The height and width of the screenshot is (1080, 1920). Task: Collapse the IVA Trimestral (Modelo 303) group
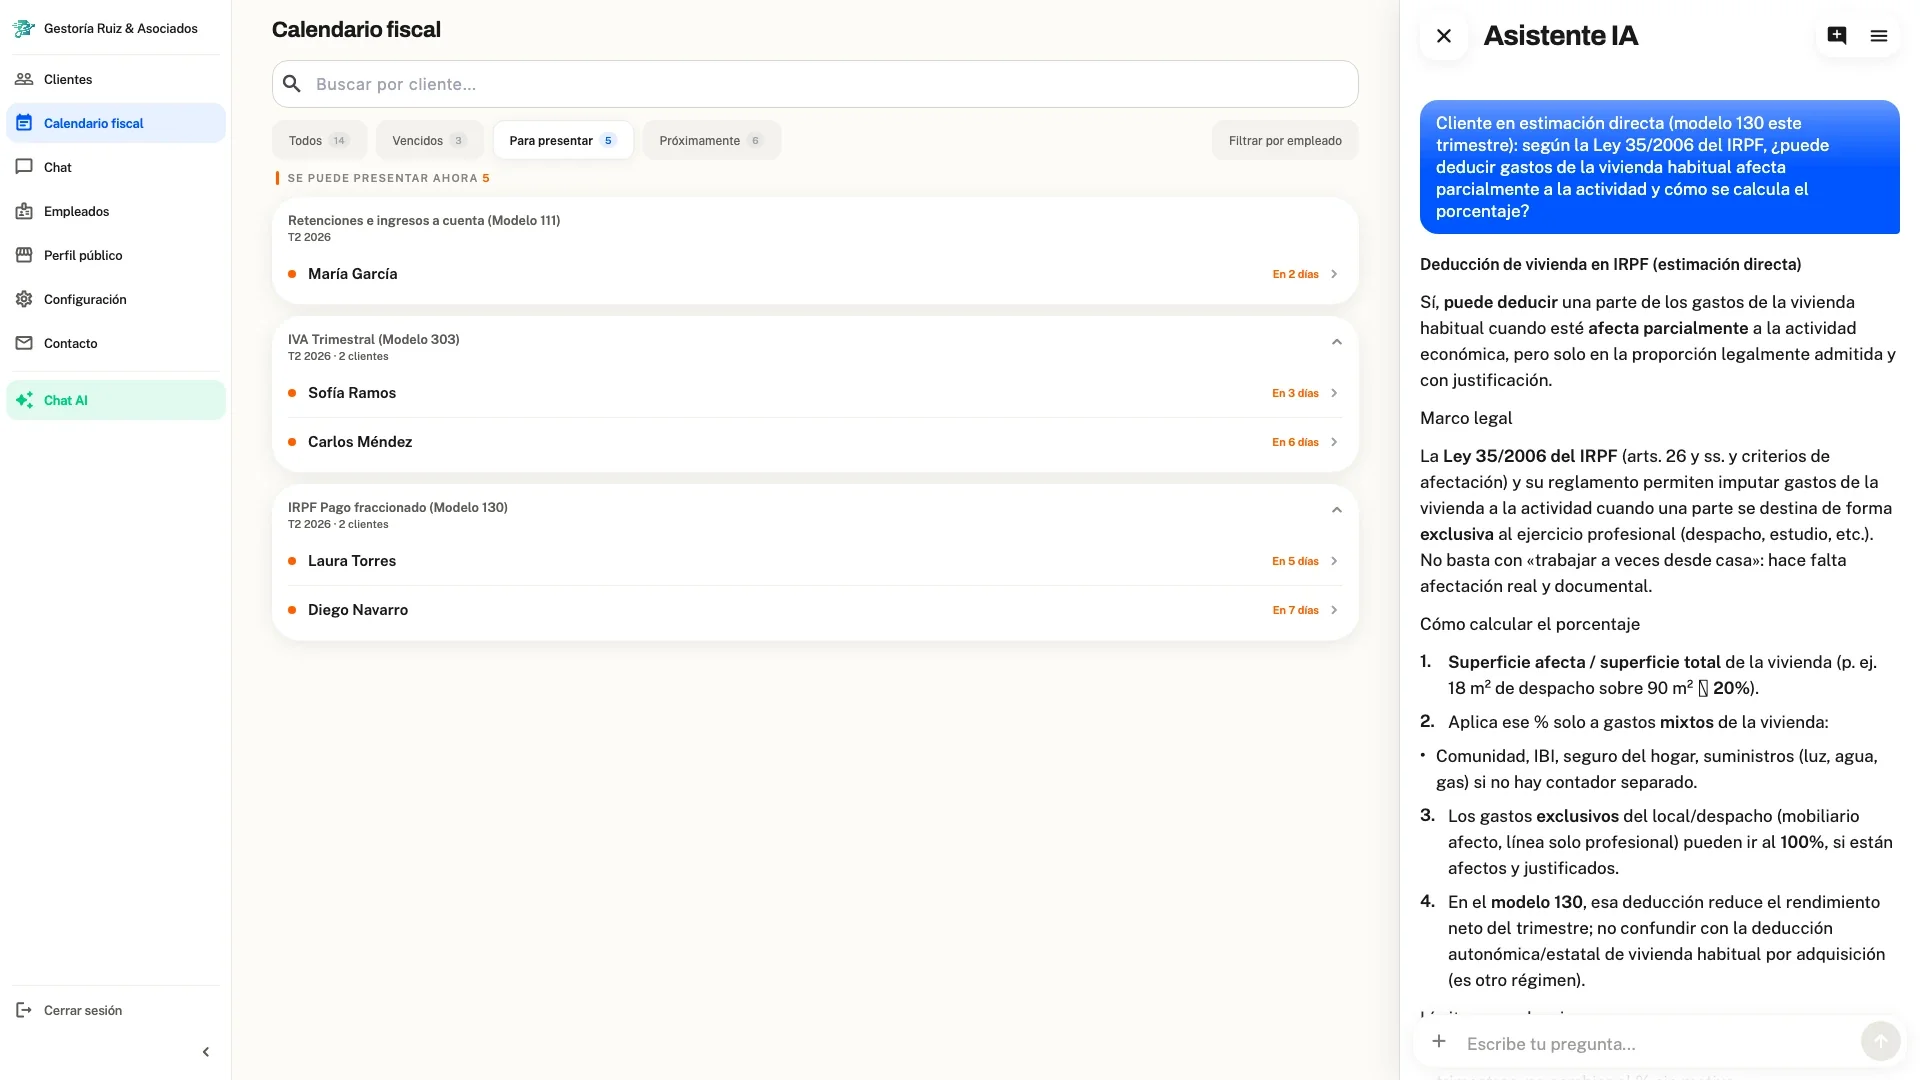(1337, 342)
